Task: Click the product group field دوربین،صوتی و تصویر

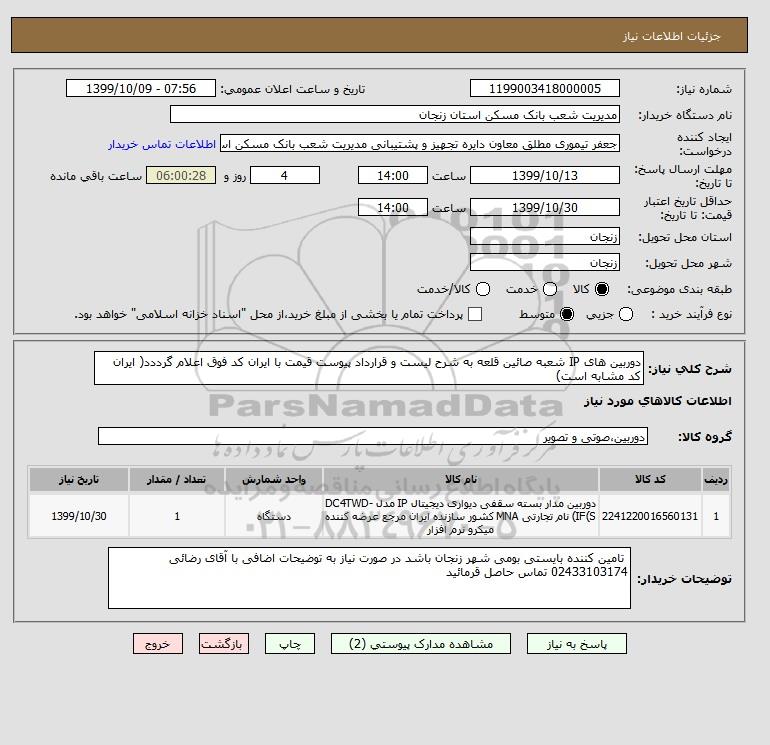Action: tap(373, 436)
